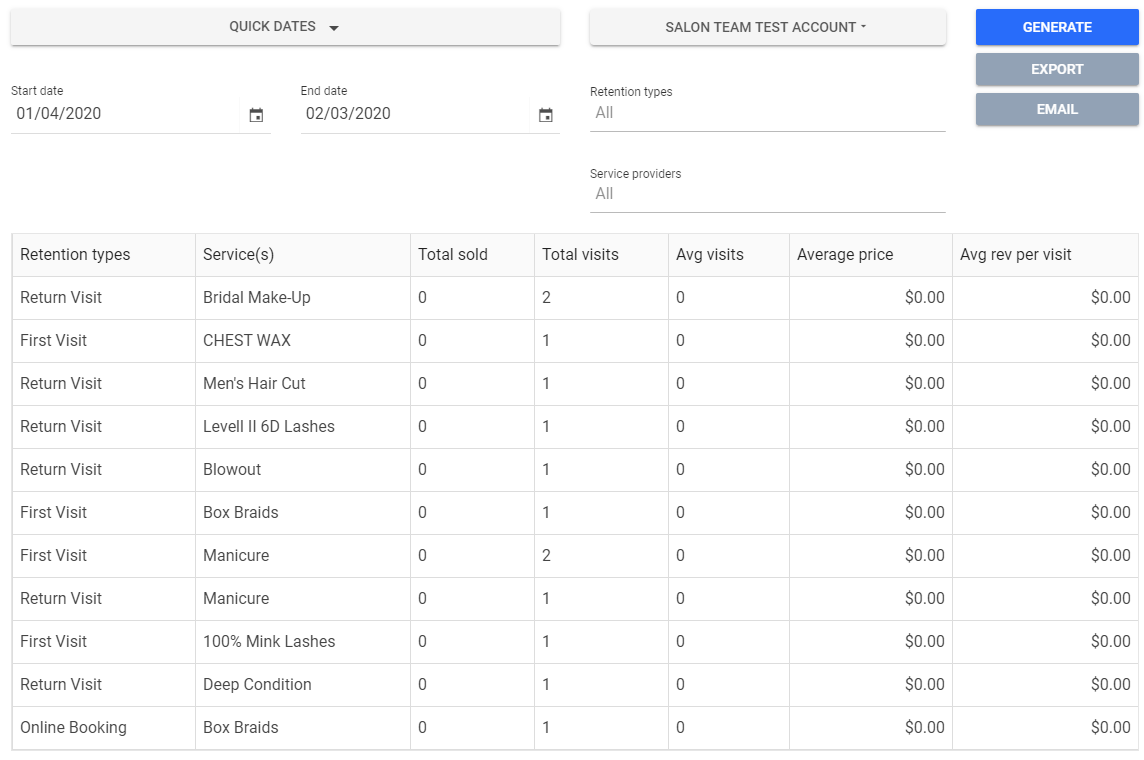The height and width of the screenshot is (760, 1144).
Task: Select the Average price column header
Action: pos(845,255)
